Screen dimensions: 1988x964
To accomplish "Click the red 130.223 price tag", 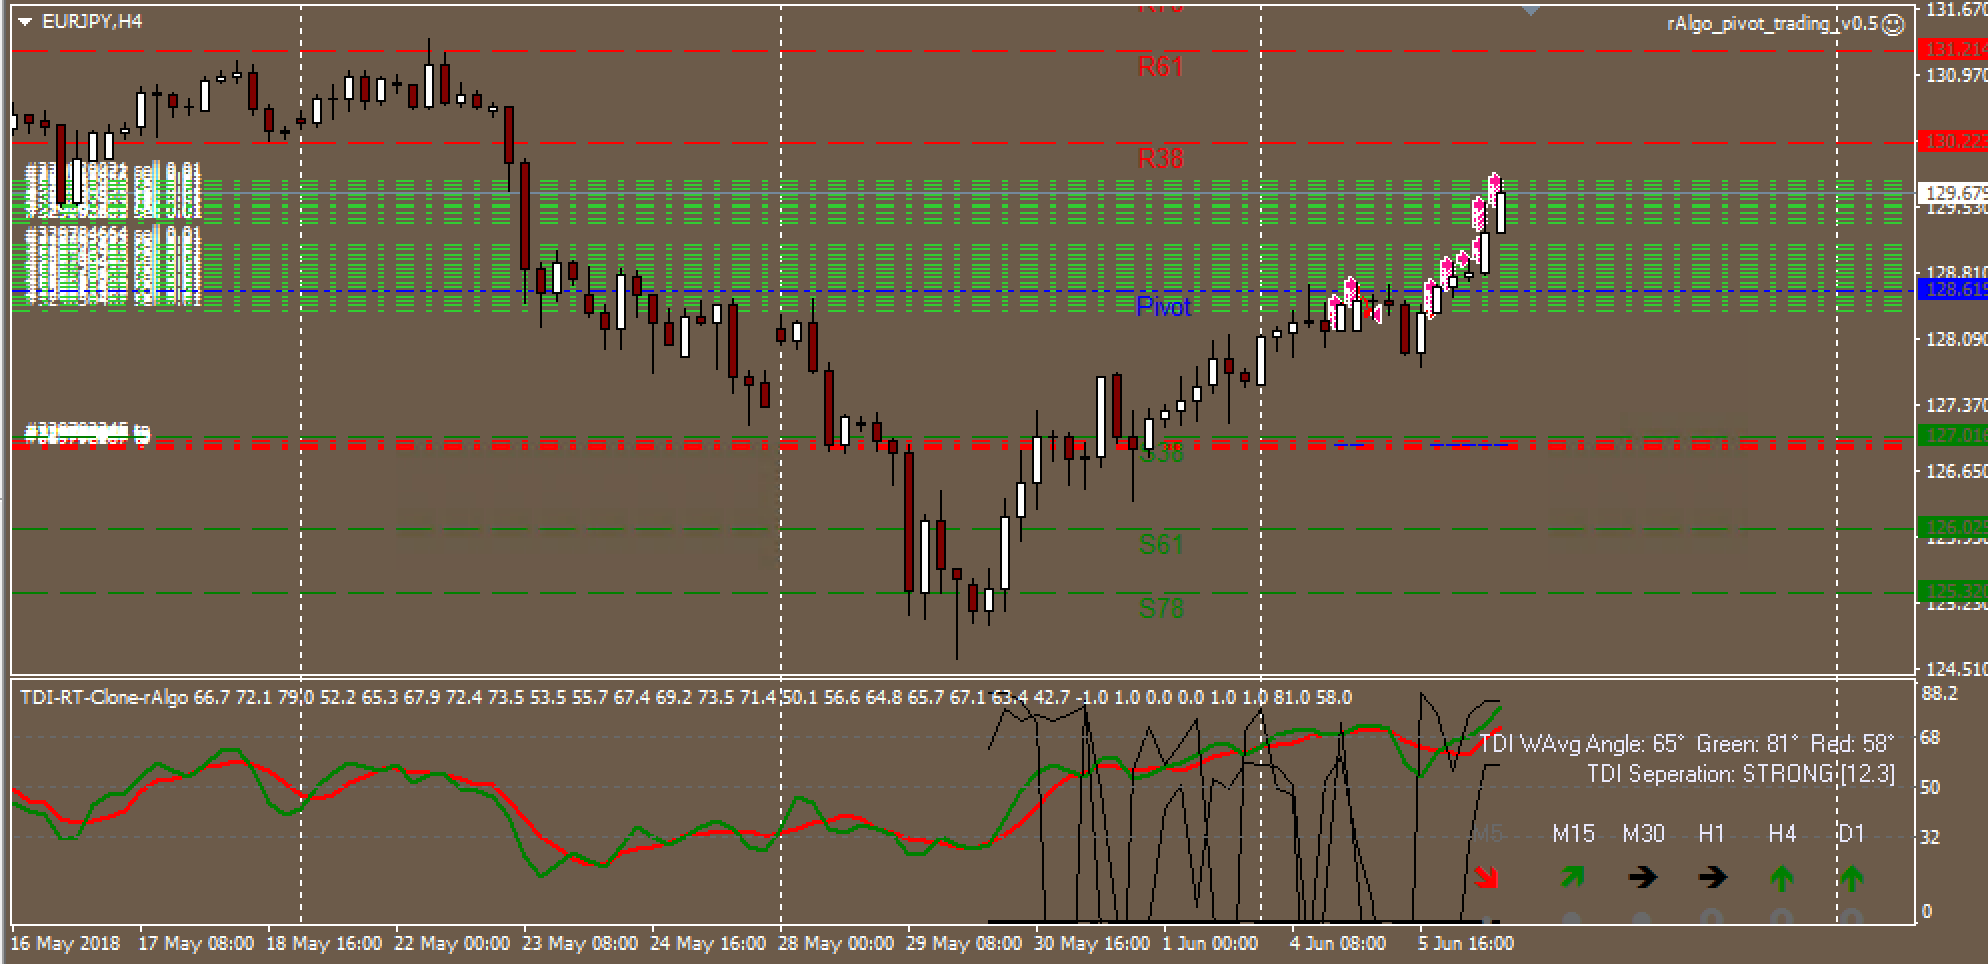I will pyautogui.click(x=1954, y=142).
